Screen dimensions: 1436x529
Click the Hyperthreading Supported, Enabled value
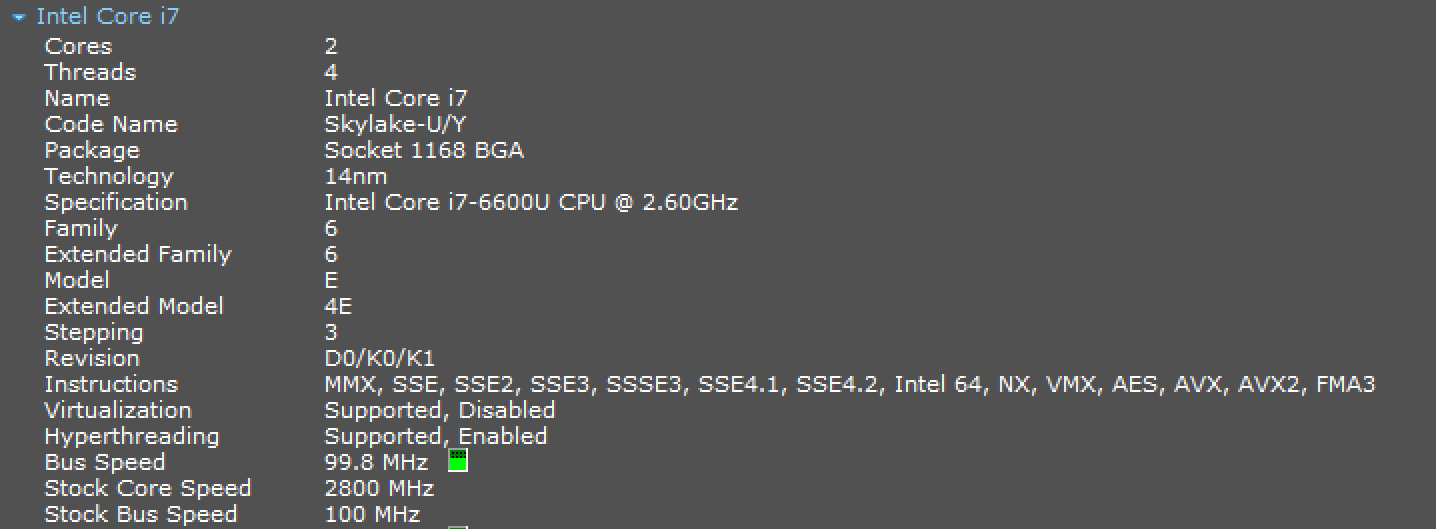[436, 436]
